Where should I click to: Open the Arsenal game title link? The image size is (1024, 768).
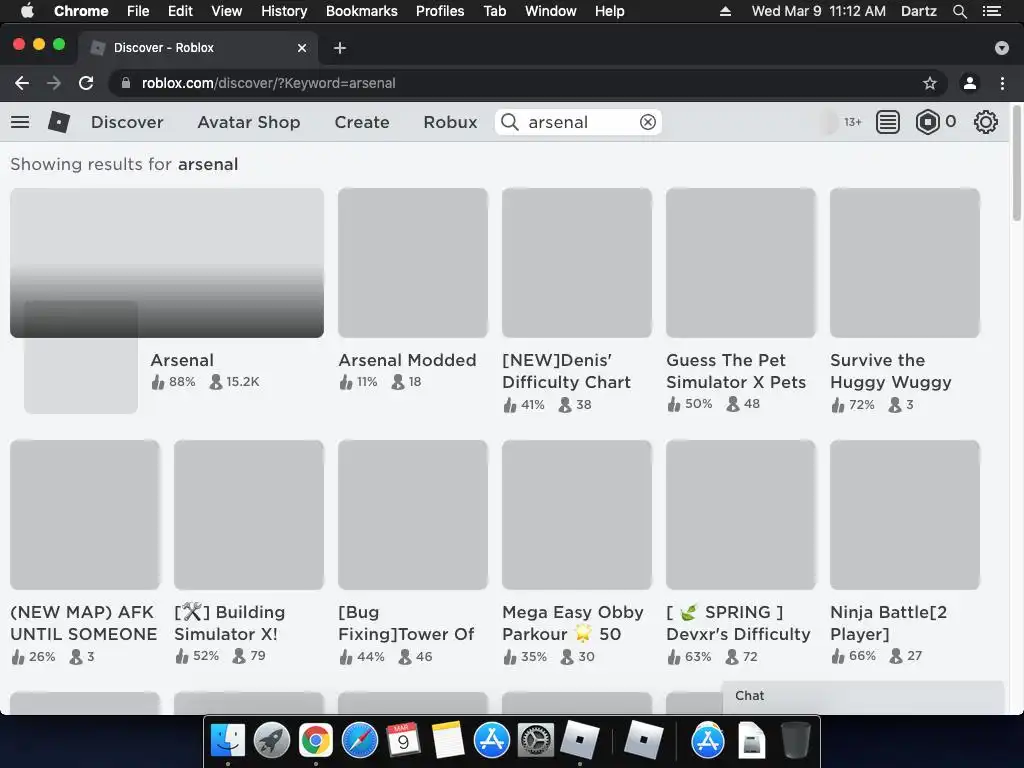(182, 360)
